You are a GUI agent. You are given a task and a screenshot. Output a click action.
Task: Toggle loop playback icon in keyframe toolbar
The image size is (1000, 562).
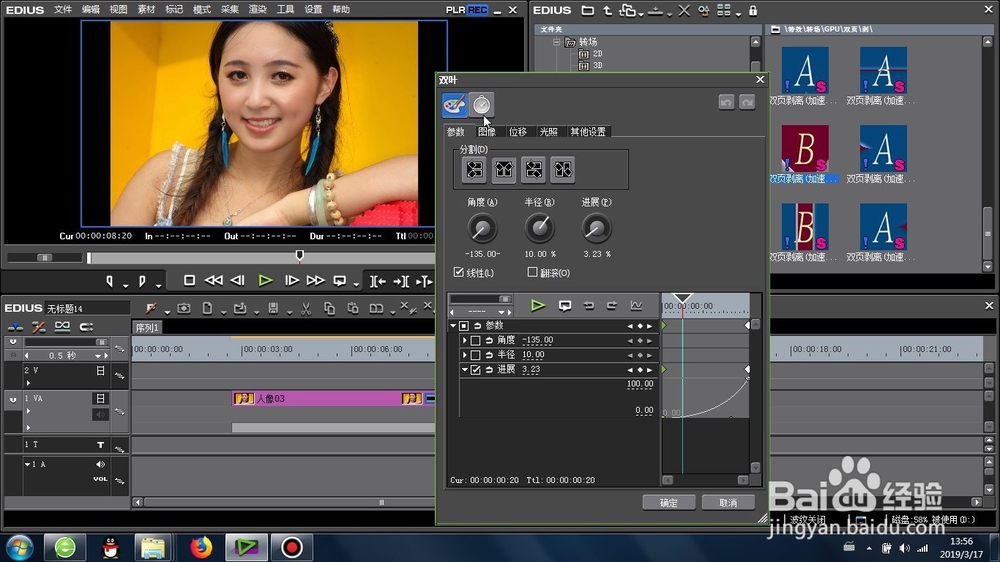[564, 306]
